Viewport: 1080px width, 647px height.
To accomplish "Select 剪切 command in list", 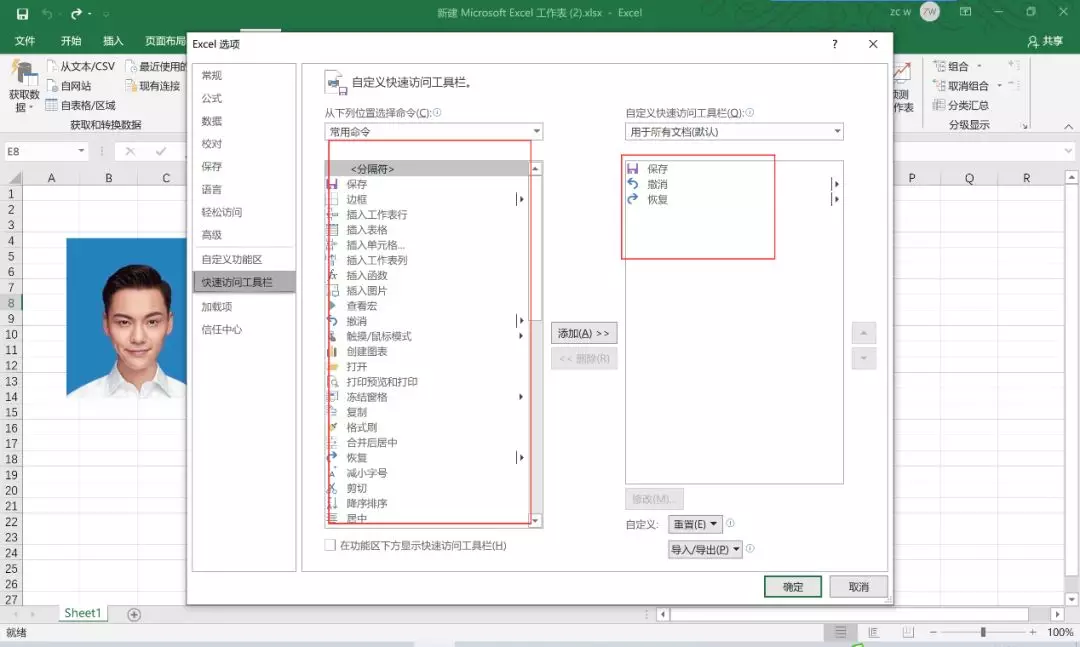I will (428, 488).
